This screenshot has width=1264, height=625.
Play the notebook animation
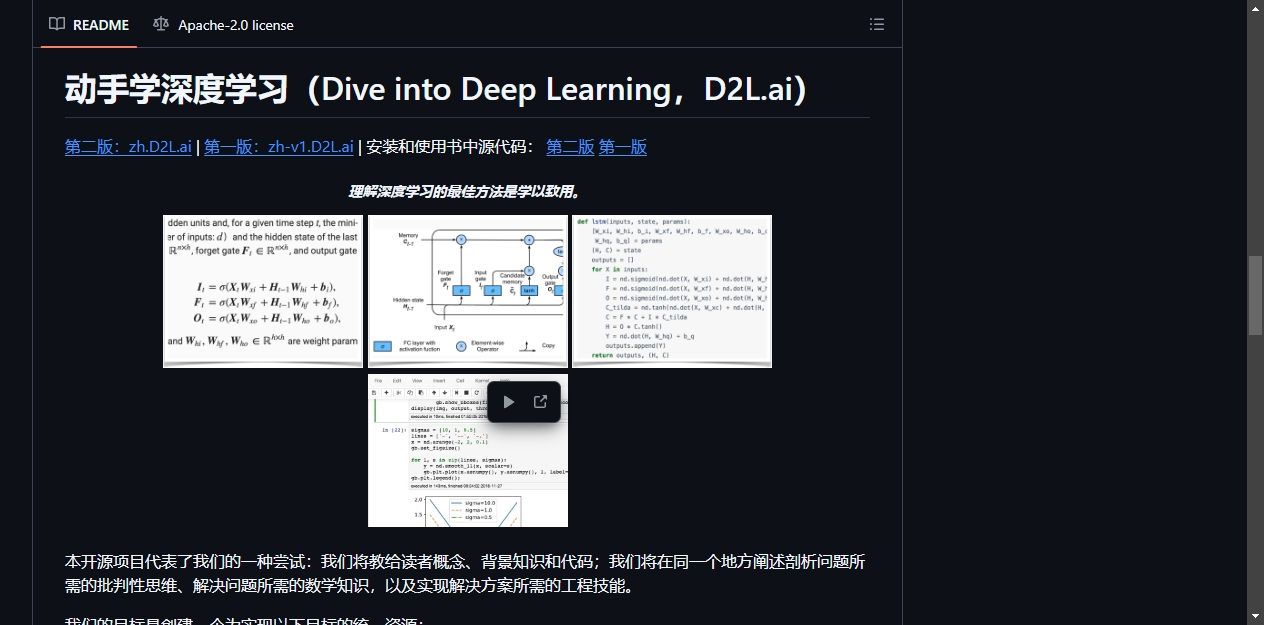coord(508,402)
